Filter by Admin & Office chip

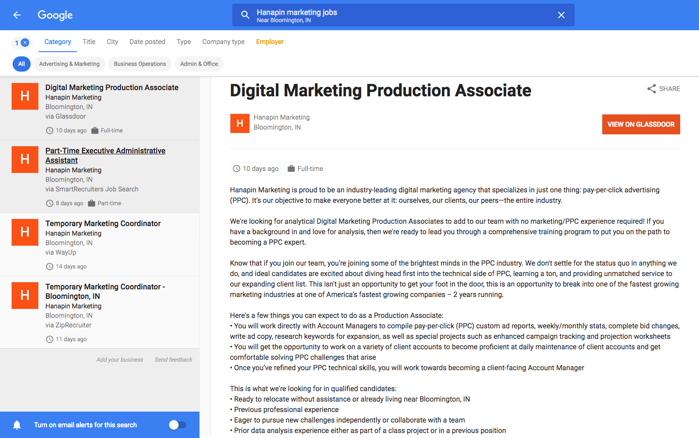[x=199, y=64]
